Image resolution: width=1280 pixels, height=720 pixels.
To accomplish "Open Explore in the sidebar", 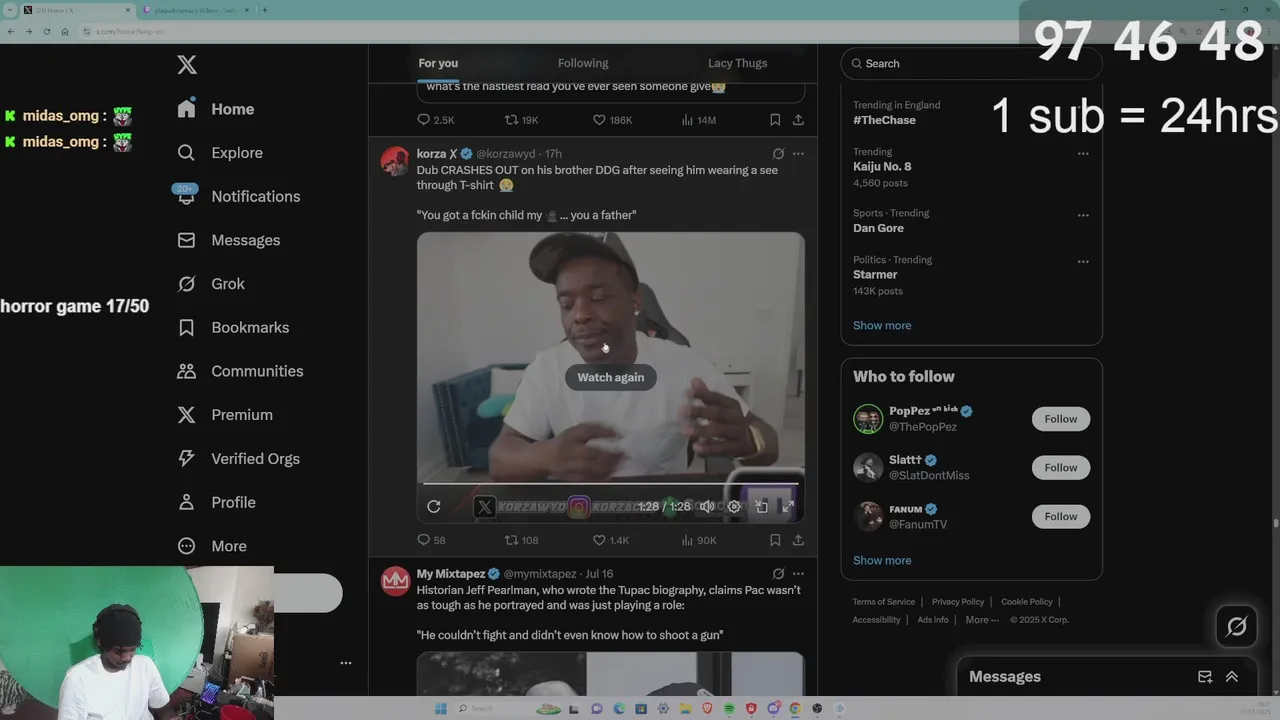I will (x=220, y=153).
